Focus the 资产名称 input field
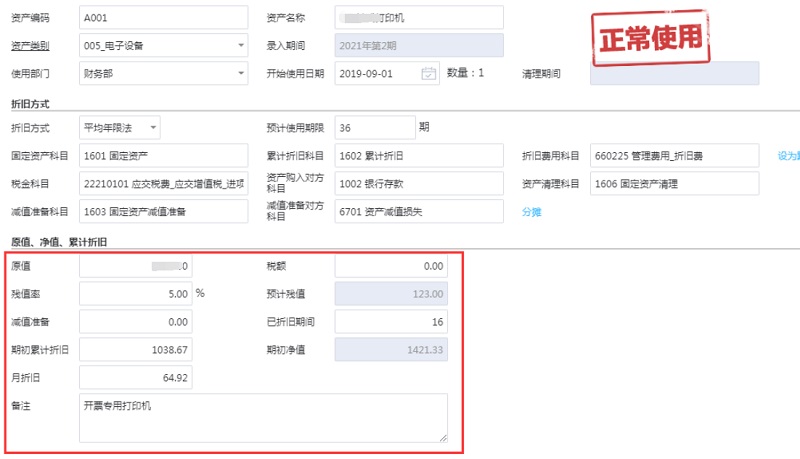800x459 pixels. click(418, 18)
